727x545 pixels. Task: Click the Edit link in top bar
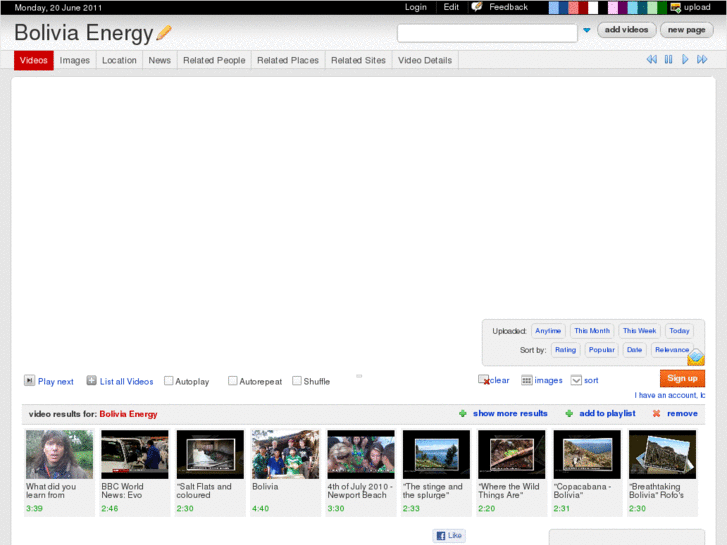pyautogui.click(x=451, y=7)
